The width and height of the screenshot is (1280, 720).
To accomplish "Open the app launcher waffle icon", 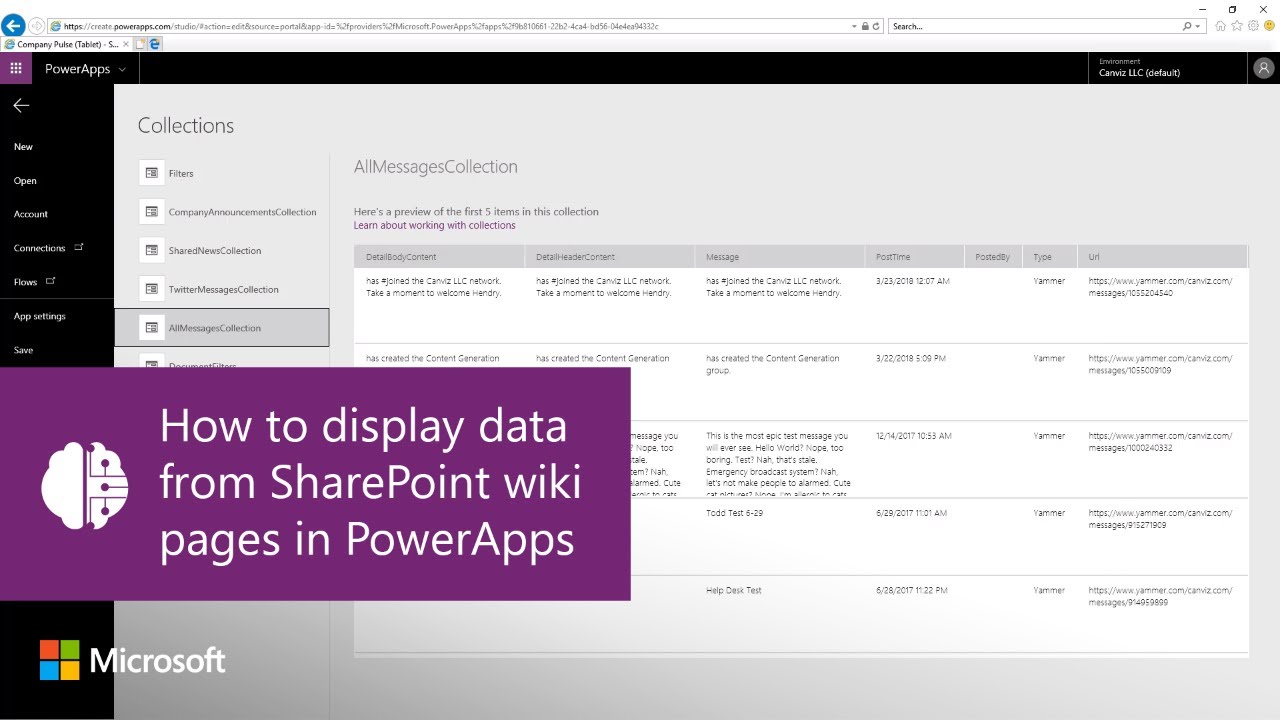I will [x=16, y=68].
